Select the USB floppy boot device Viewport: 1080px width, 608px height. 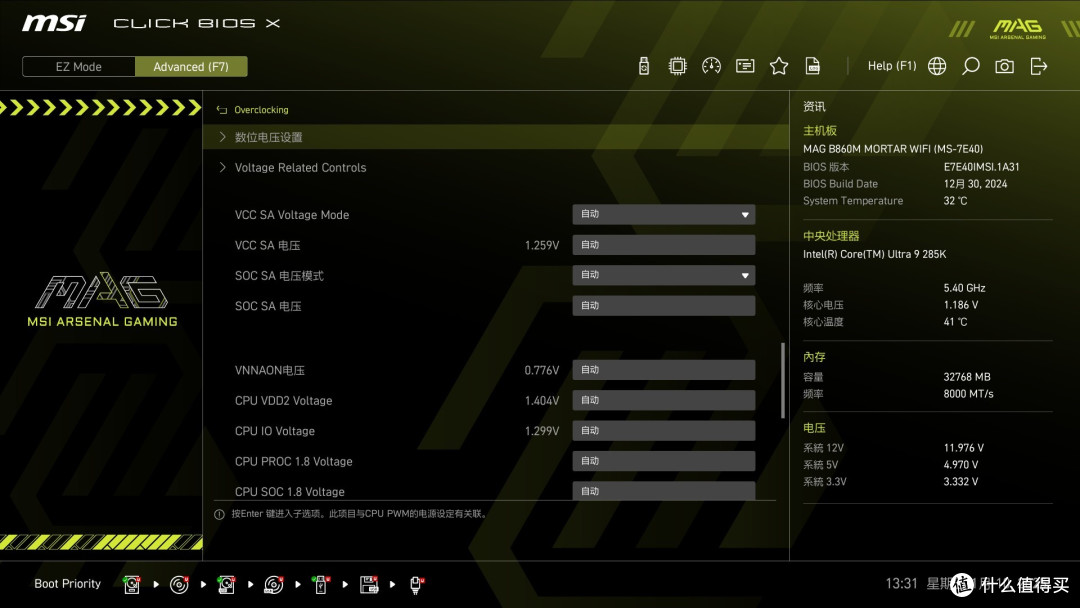tap(368, 585)
